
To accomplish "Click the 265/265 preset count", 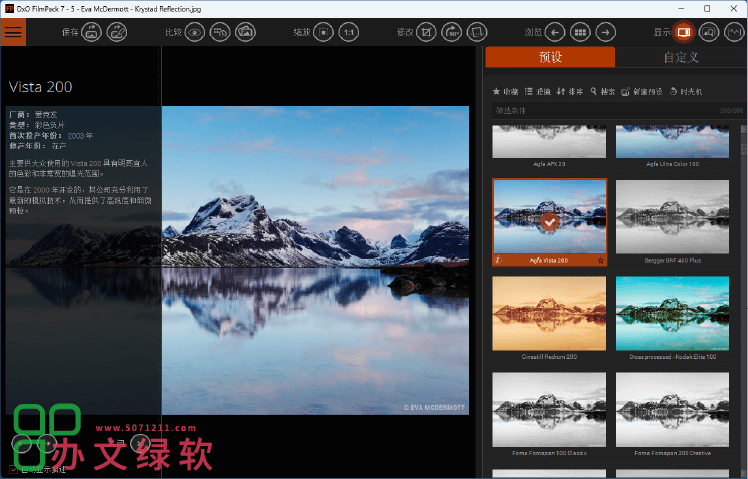I will [x=731, y=111].
